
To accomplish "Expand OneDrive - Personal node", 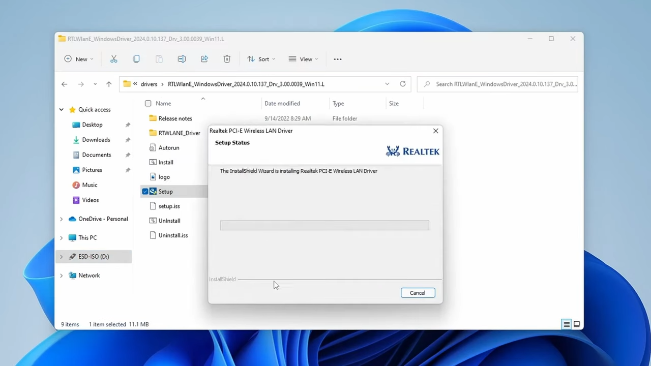I will (x=61, y=219).
